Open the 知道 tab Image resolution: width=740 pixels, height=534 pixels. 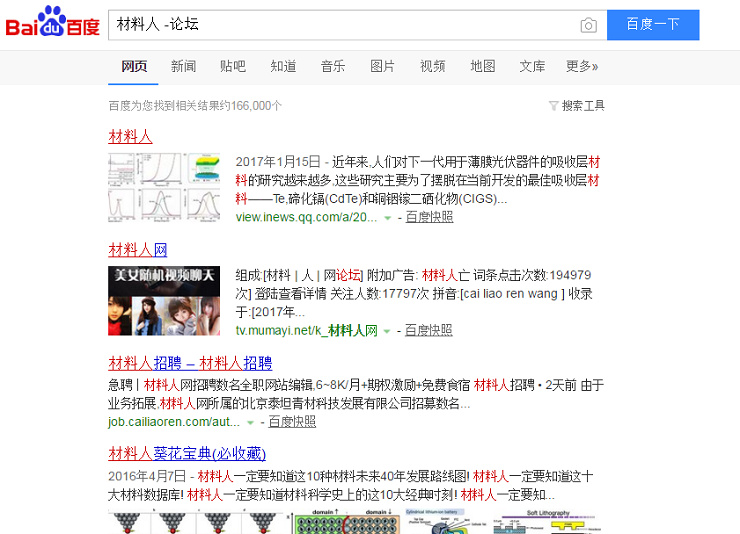[283, 66]
